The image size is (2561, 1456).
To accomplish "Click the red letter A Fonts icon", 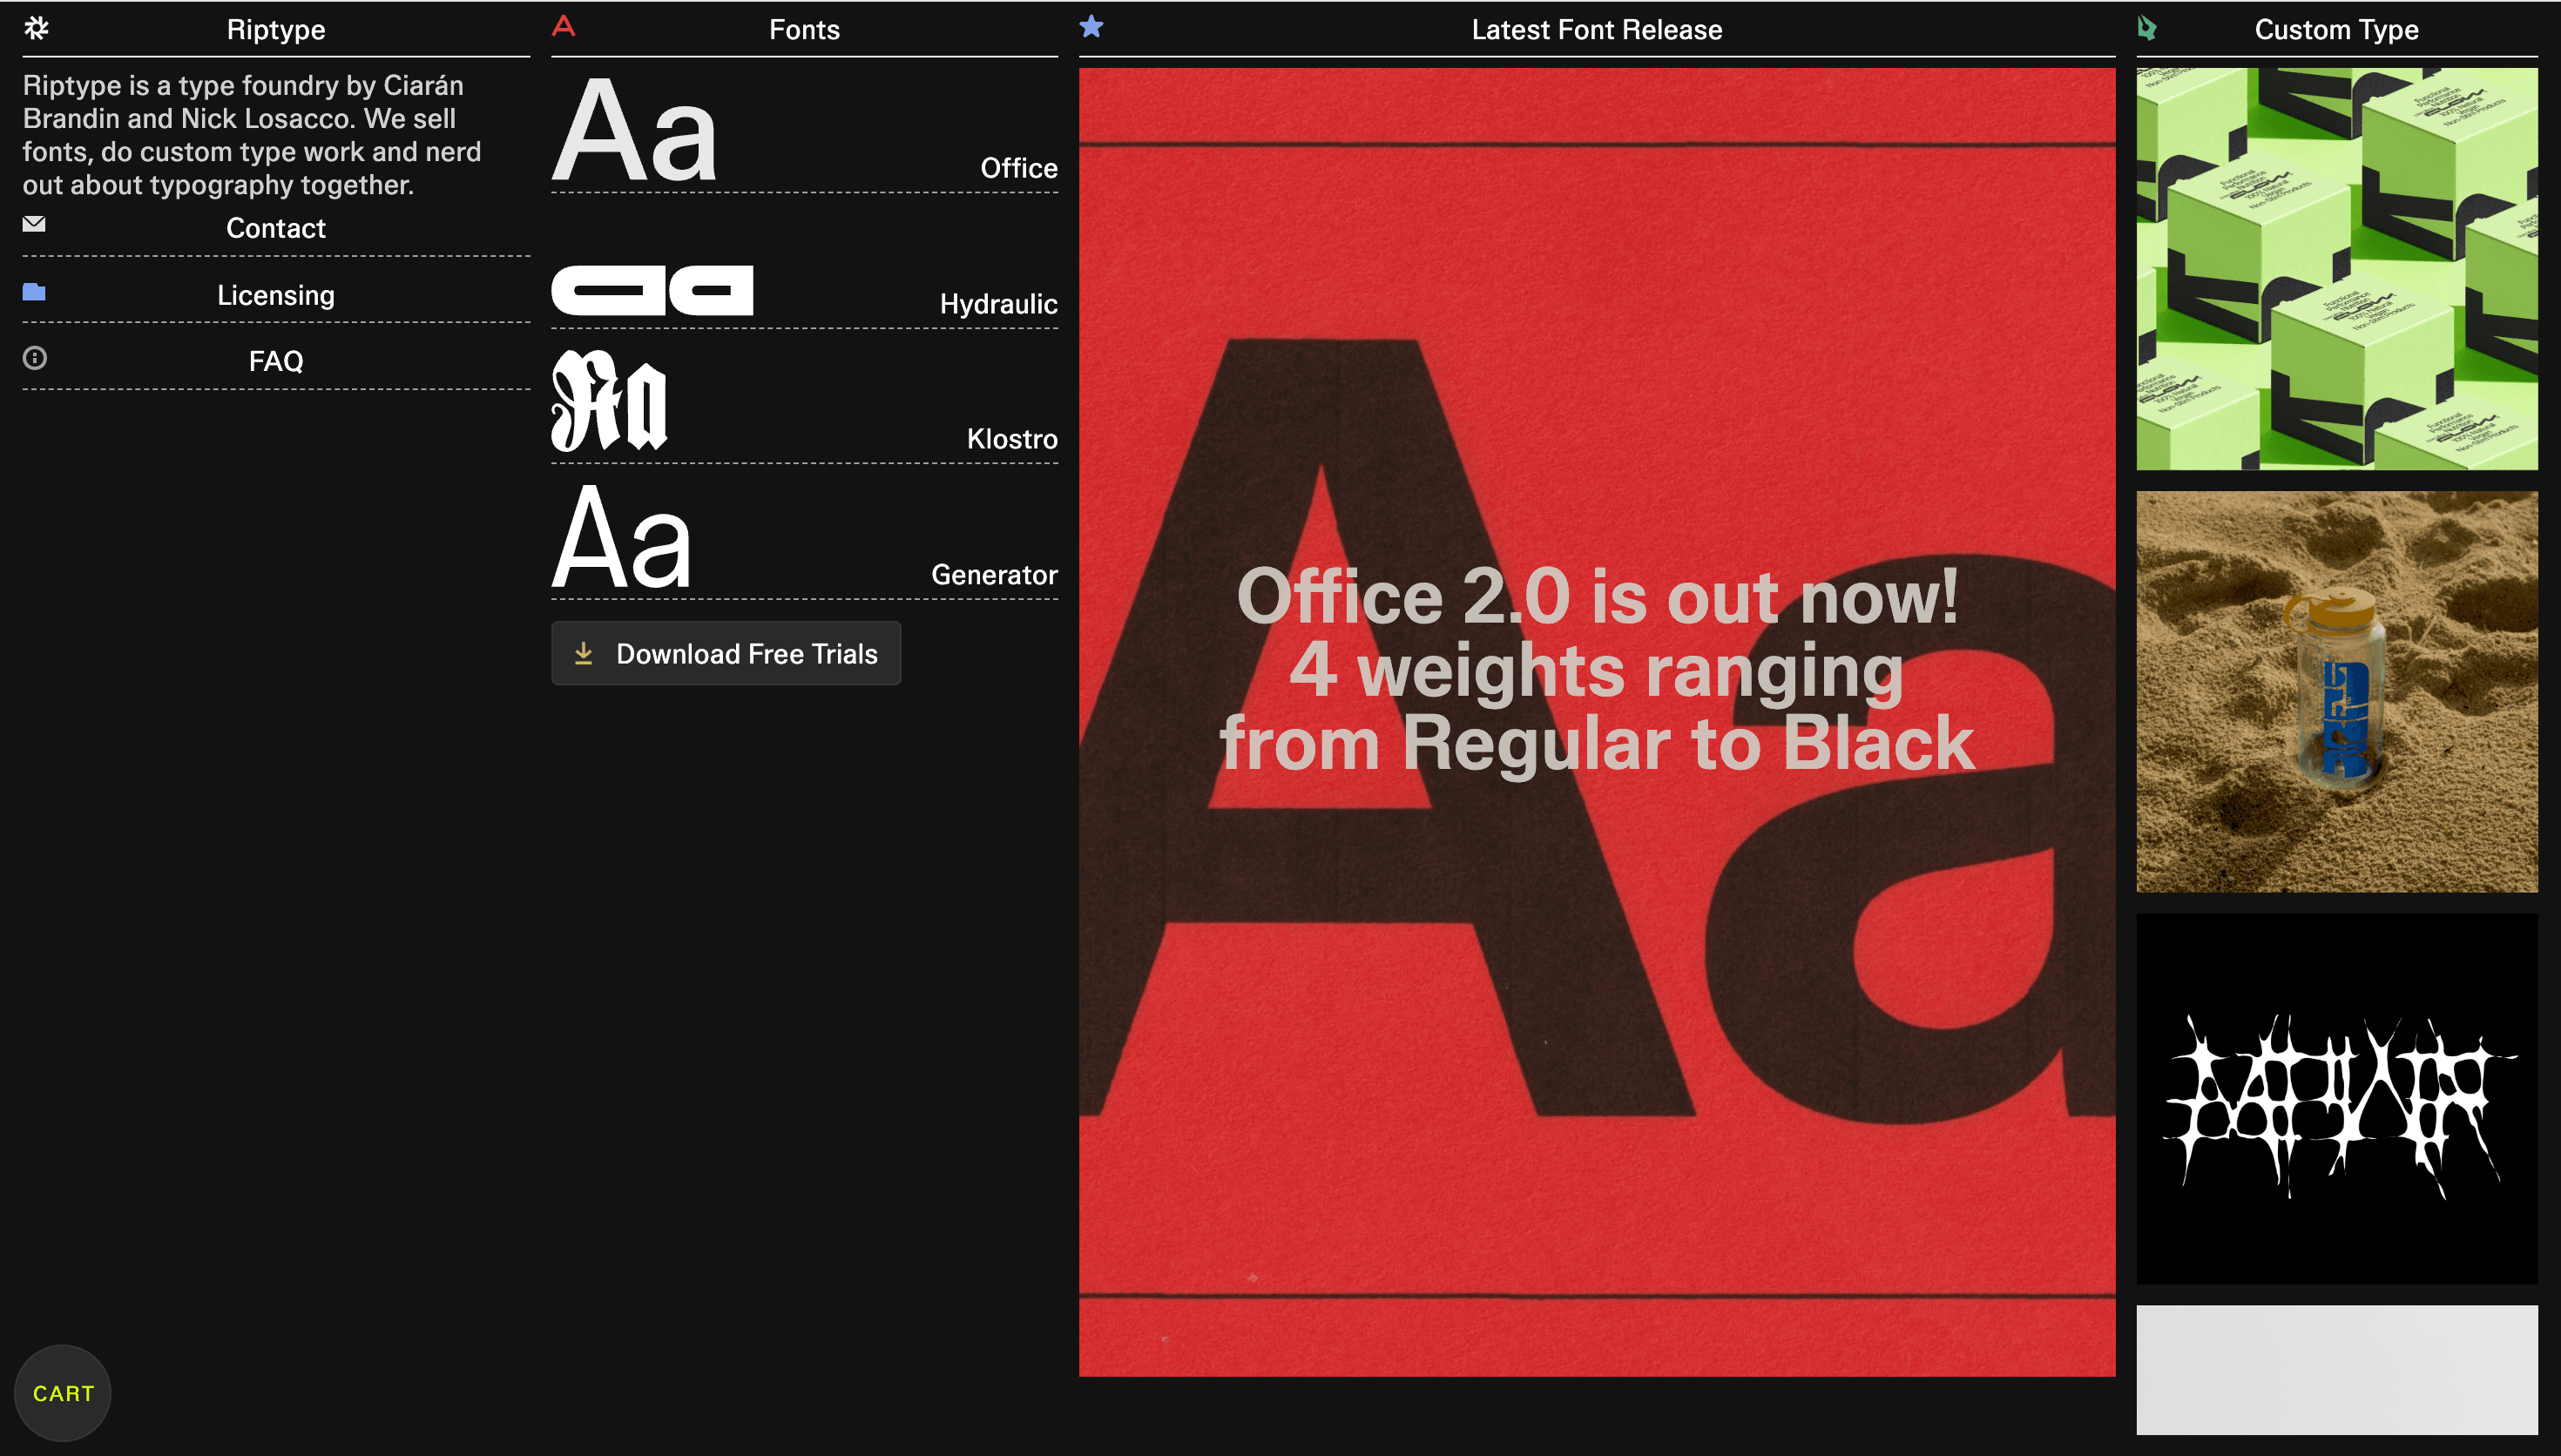I will click(x=563, y=26).
